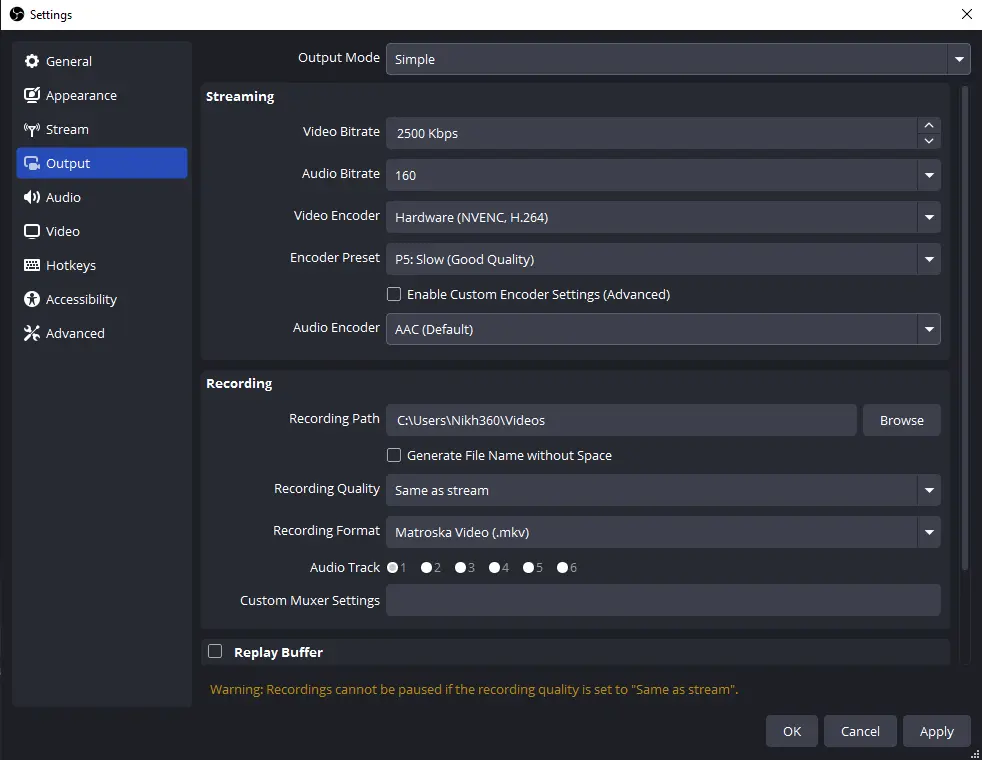Screen dimensions: 982x760
Task: Open the Encoder Preset dropdown
Action: 663,259
